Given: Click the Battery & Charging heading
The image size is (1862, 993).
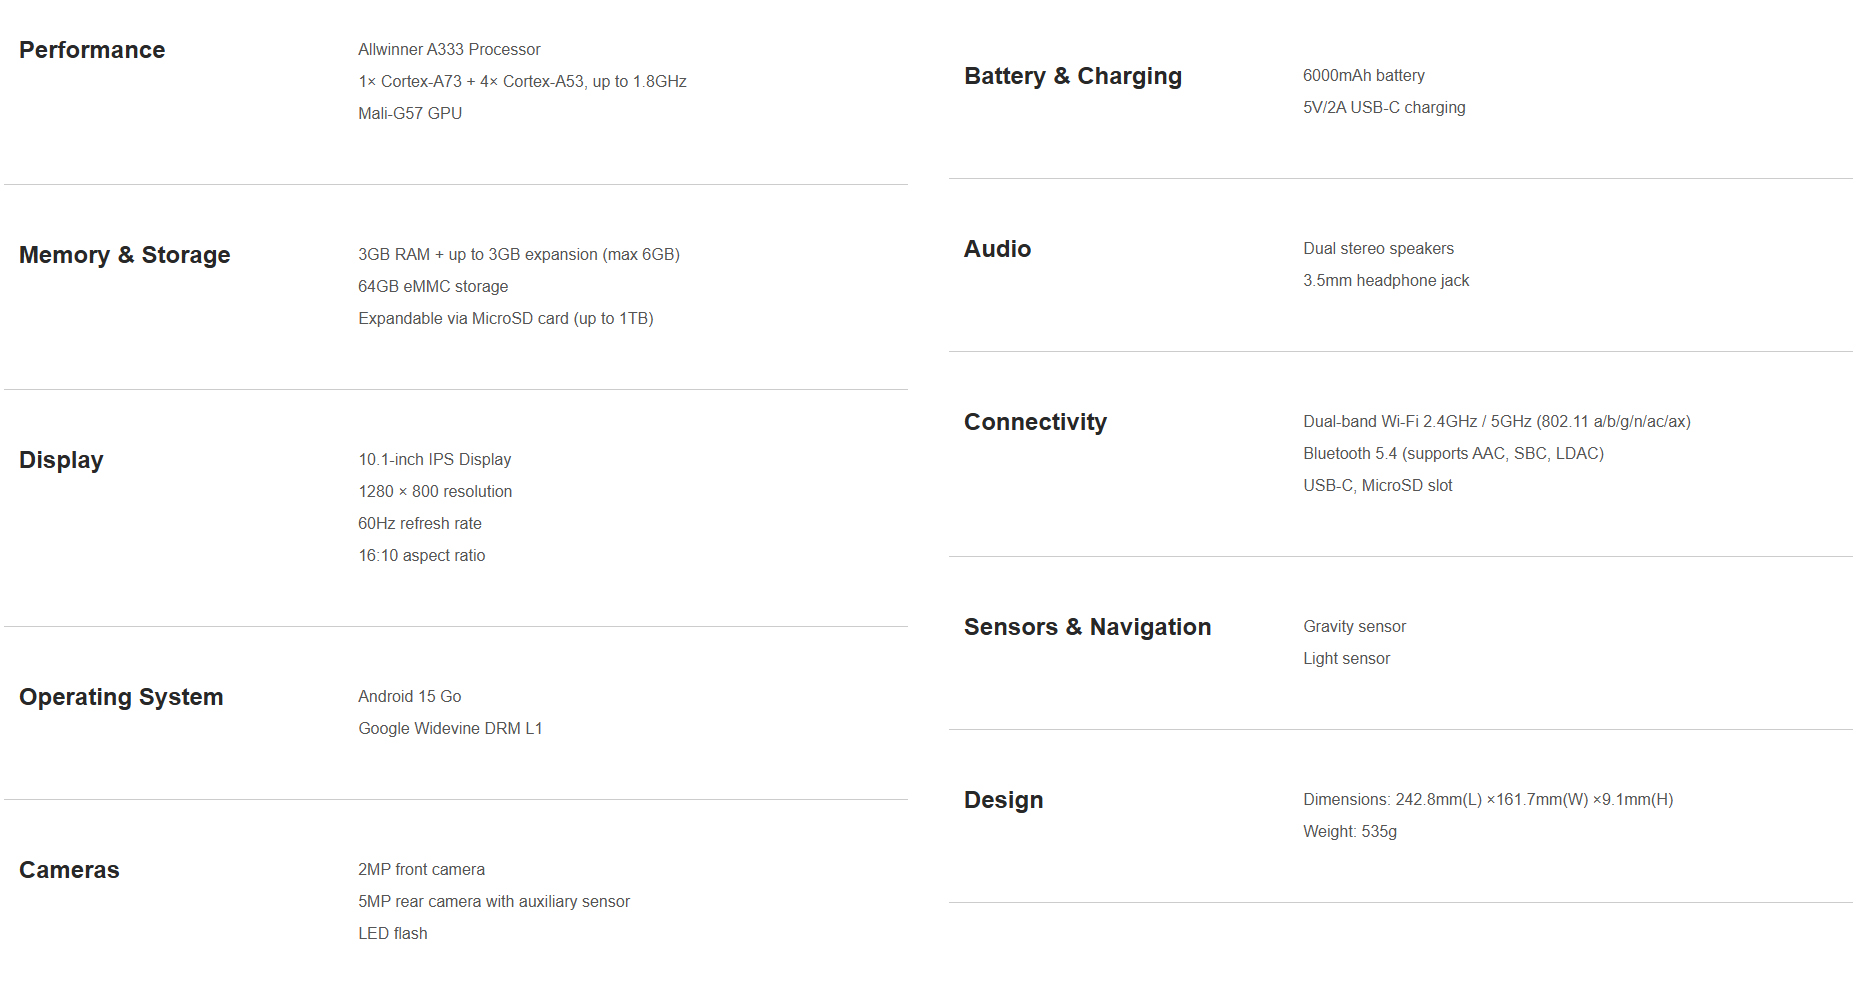Looking at the screenshot, I should pos(1073,76).
